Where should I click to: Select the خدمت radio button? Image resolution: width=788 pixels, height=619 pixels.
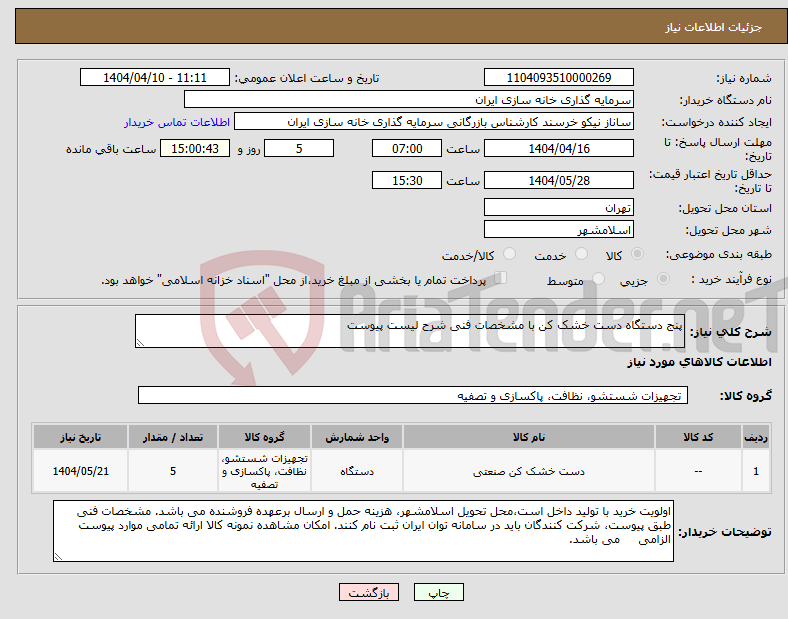pyautogui.click(x=581, y=254)
